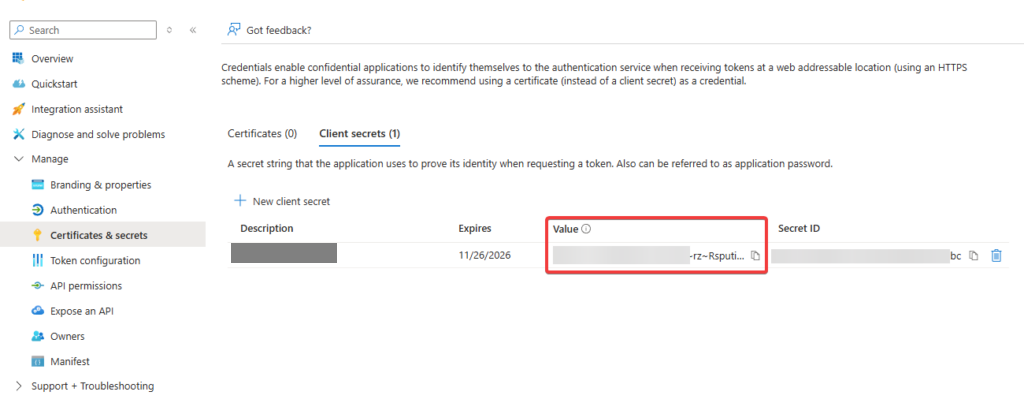Go to Token configuration page
Screen dimensions: 1024x414
pos(95,261)
